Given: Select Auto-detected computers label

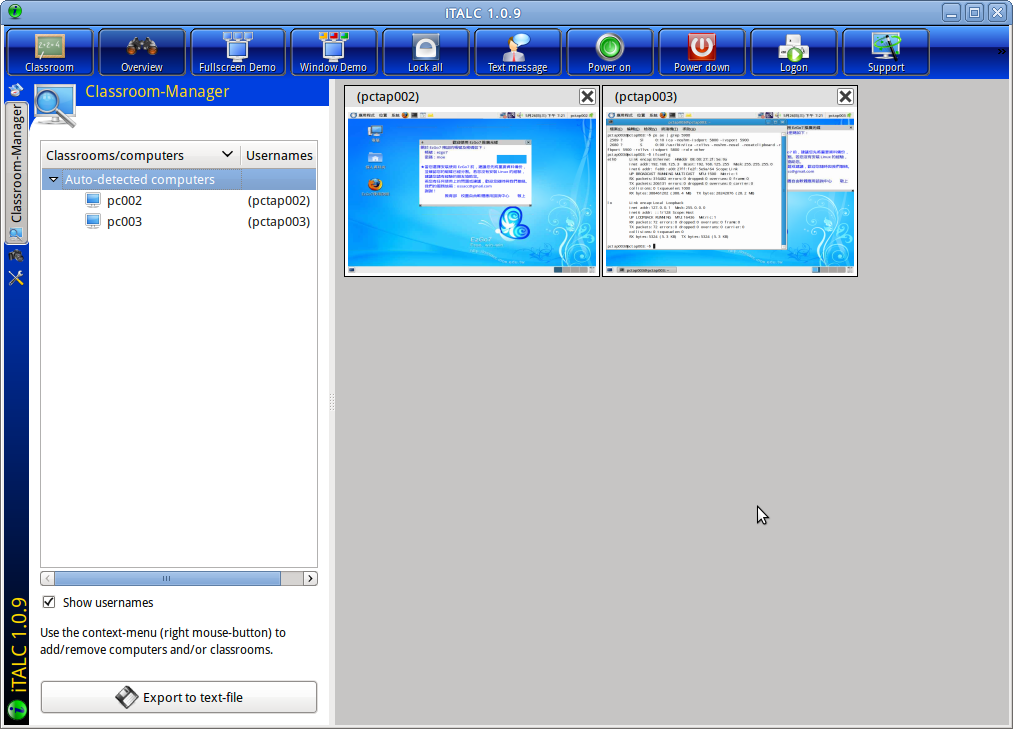Looking at the screenshot, I should [x=140, y=180].
